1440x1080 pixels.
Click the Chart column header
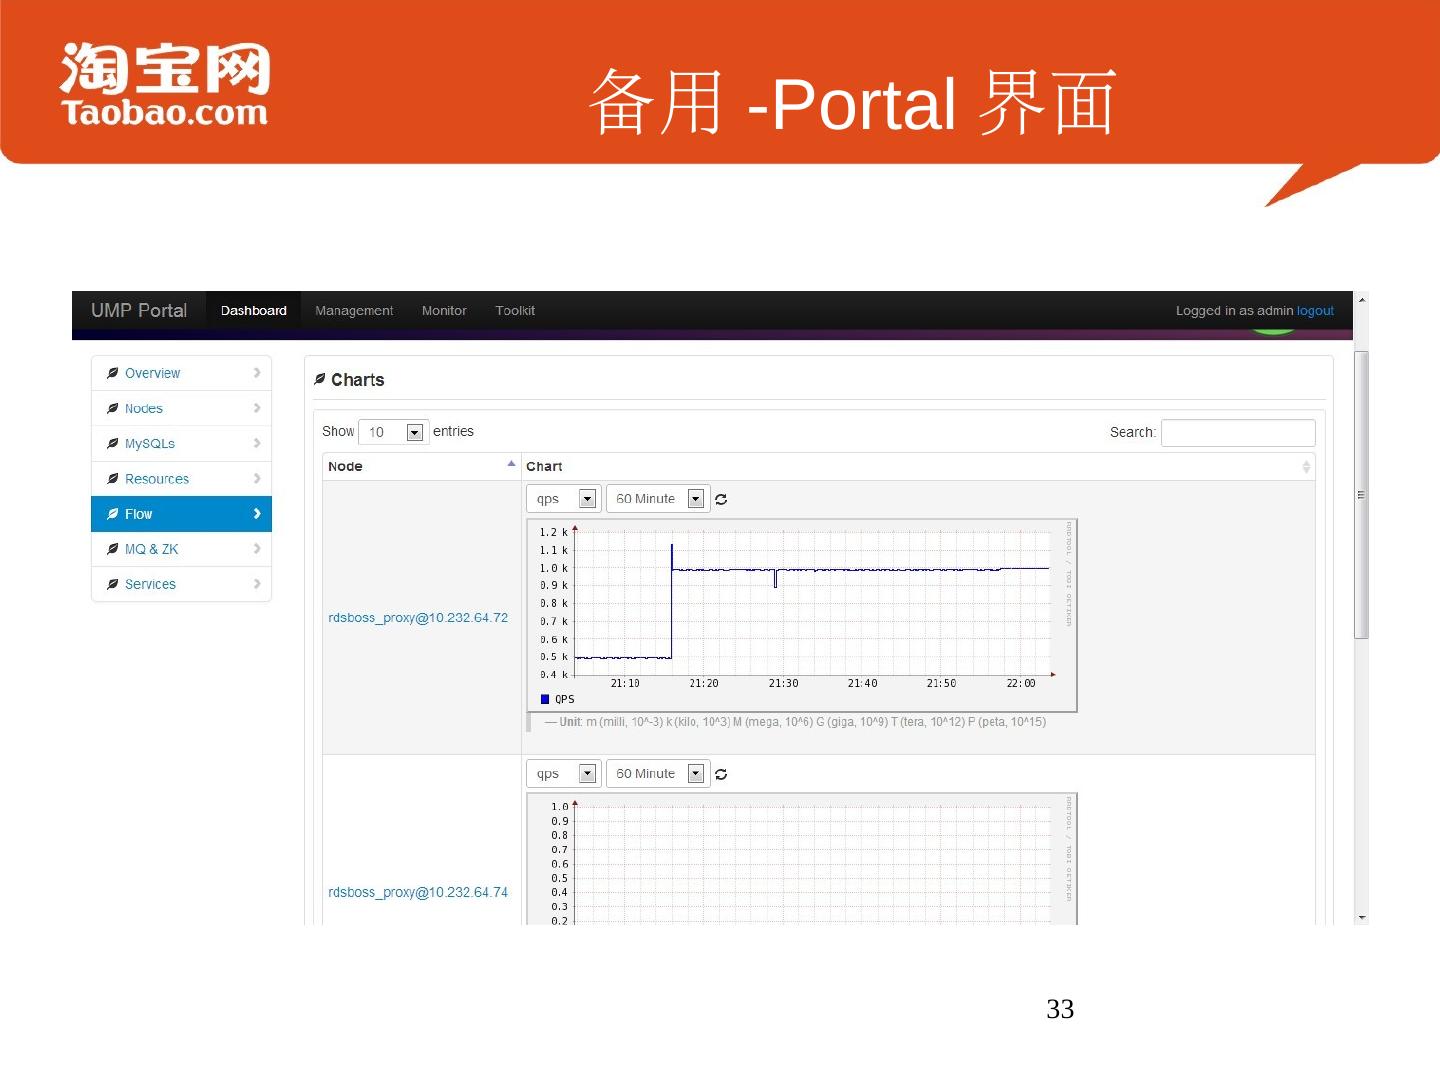918,467
